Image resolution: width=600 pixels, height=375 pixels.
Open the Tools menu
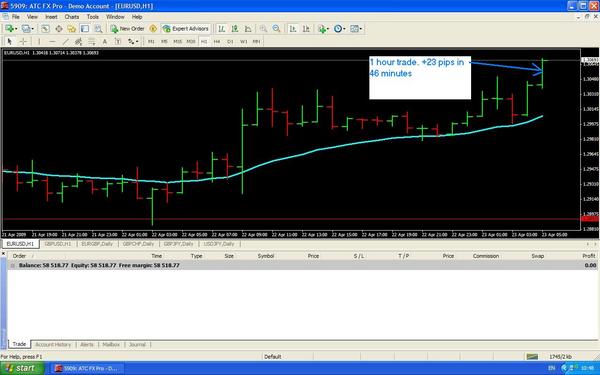click(x=93, y=17)
